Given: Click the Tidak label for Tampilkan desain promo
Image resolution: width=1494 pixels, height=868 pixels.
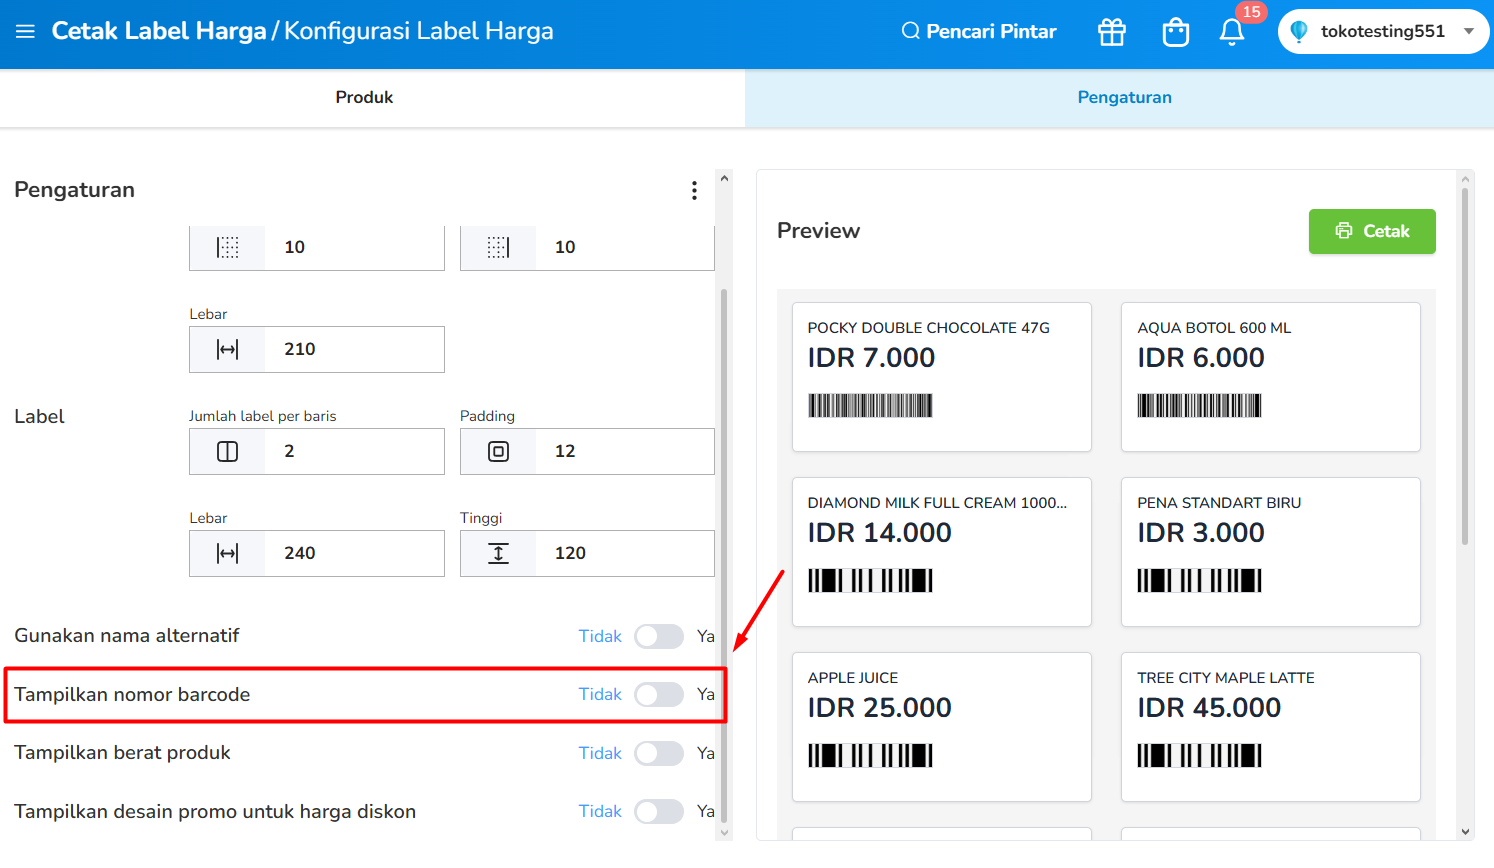Looking at the screenshot, I should click(x=600, y=811).
